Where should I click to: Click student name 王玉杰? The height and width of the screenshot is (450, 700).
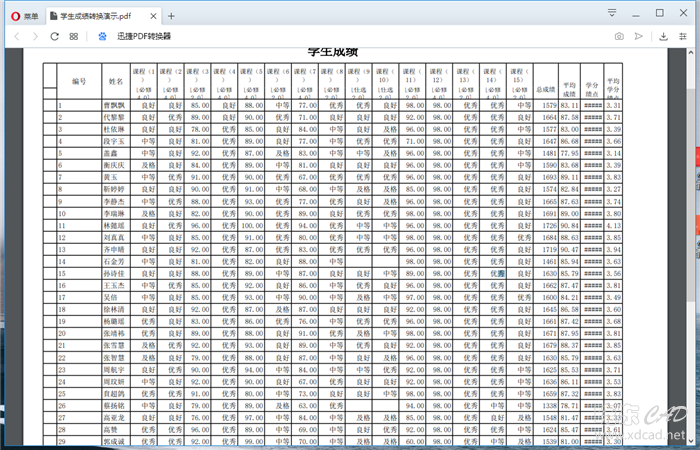click(114, 286)
